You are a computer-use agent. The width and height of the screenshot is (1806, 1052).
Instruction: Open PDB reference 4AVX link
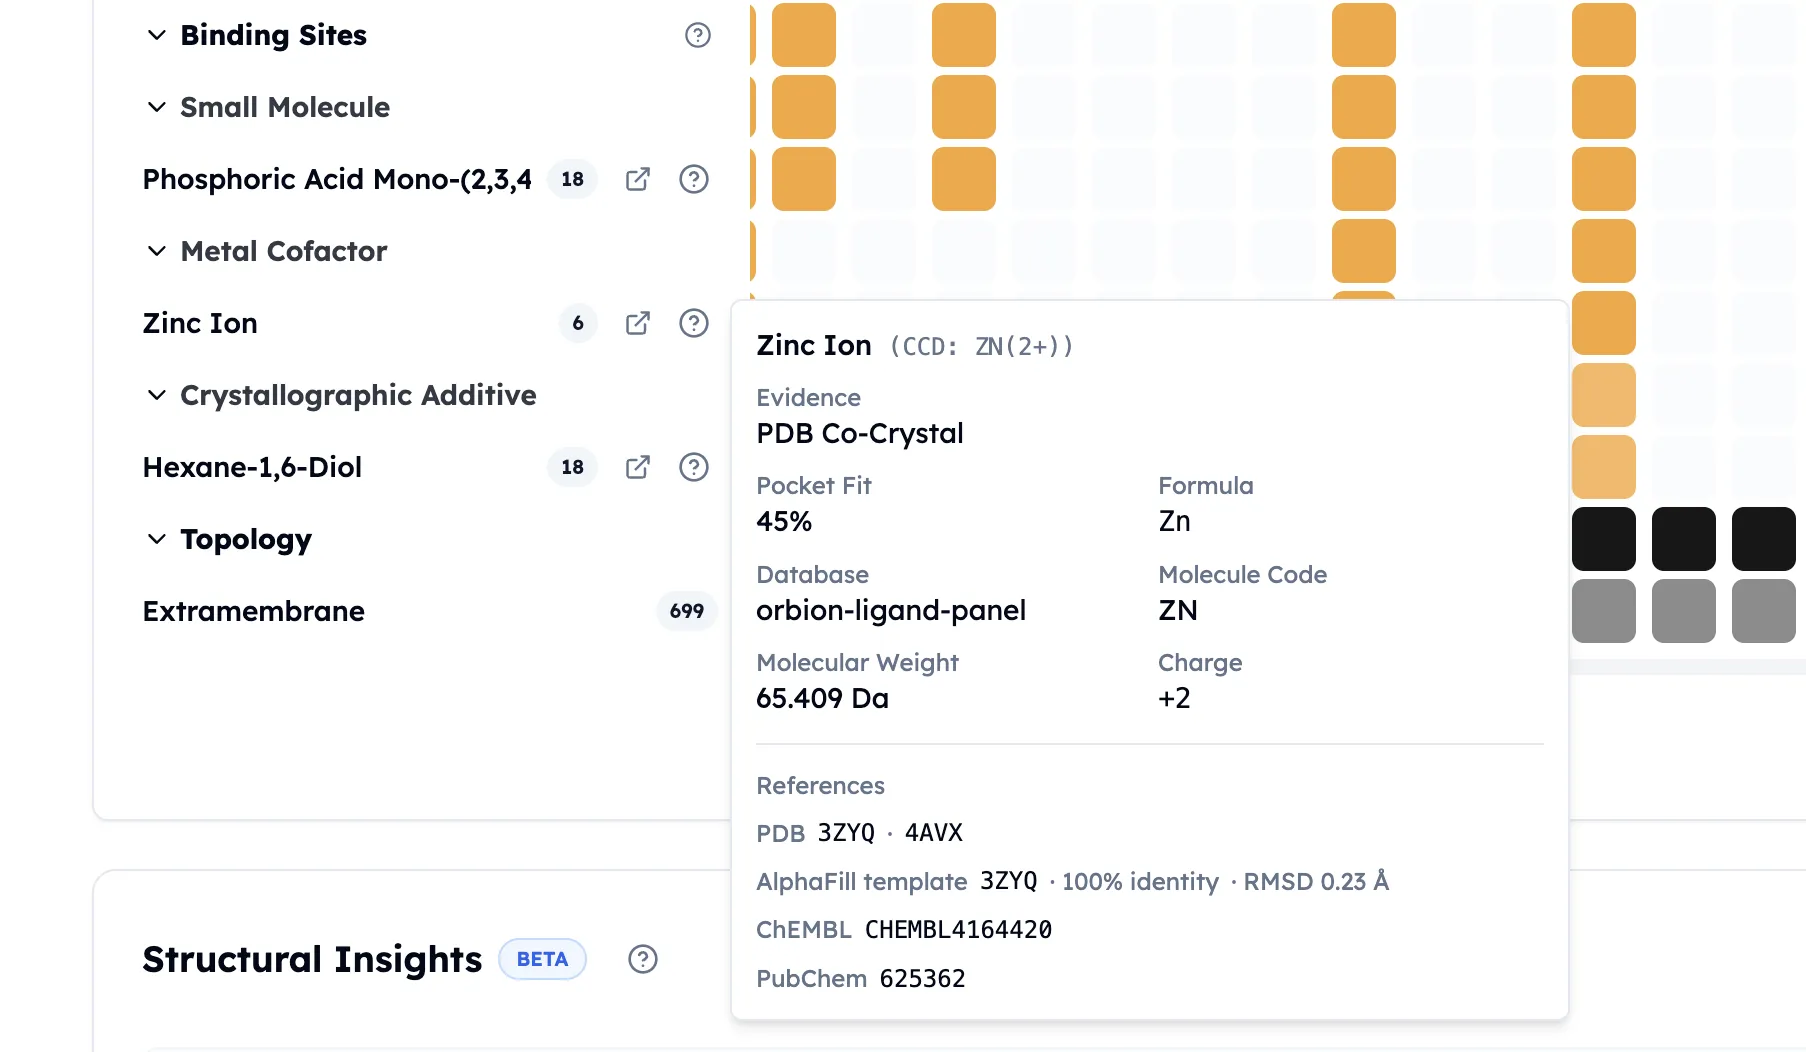coord(934,833)
